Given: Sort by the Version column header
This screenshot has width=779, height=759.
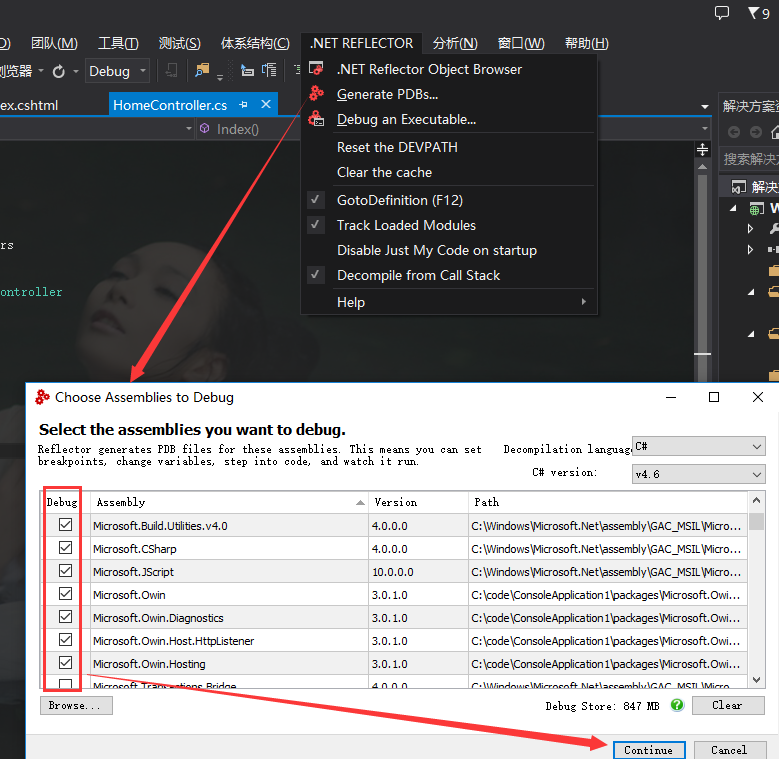Looking at the screenshot, I should tap(418, 502).
